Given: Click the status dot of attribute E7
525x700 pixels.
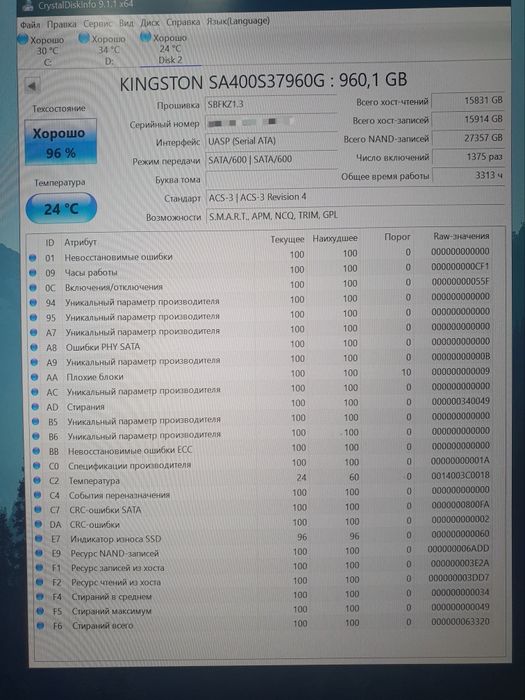Looking at the screenshot, I should click(x=39, y=539).
